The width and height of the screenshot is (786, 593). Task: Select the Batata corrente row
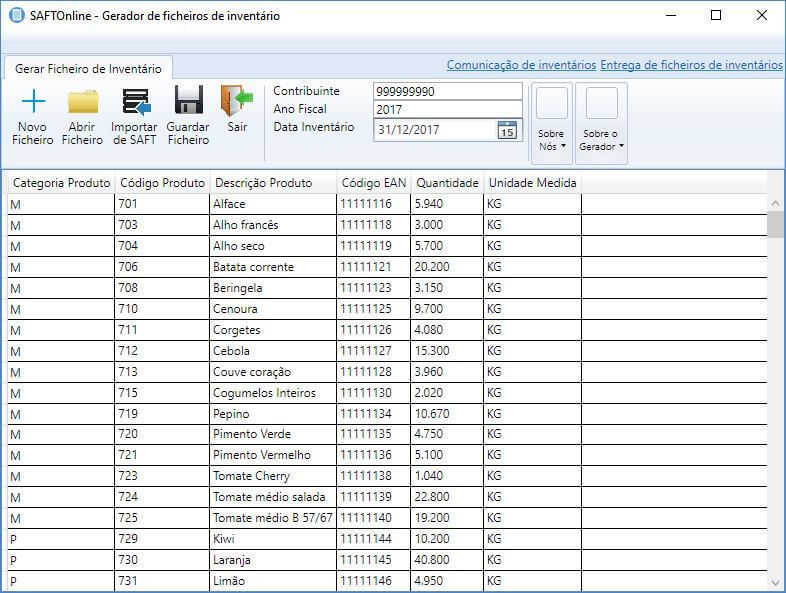tap(253, 267)
